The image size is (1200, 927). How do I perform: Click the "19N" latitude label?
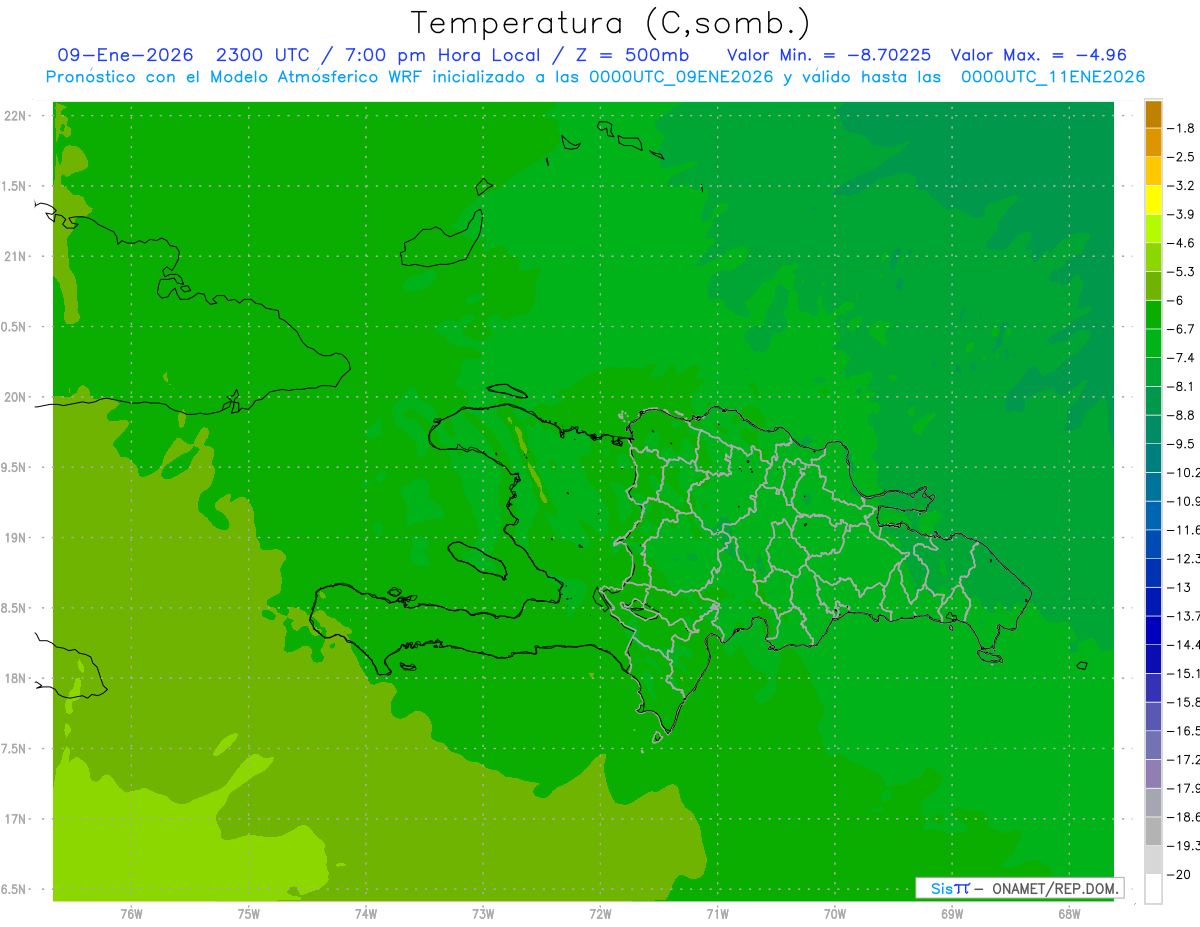click(x=15, y=538)
